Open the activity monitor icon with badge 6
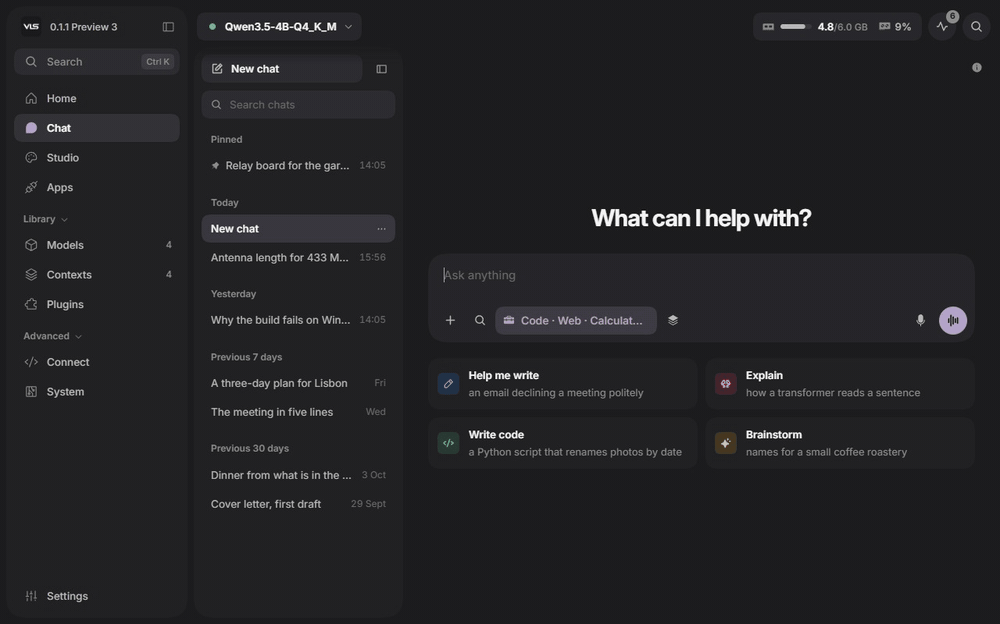The height and width of the screenshot is (624, 1000). [942, 27]
